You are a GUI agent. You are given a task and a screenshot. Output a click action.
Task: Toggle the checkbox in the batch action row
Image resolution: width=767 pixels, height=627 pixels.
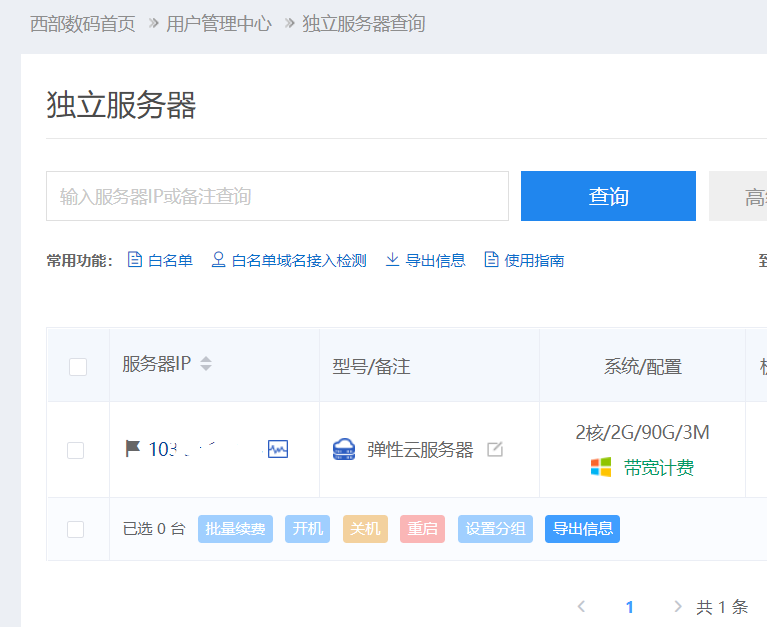click(76, 529)
